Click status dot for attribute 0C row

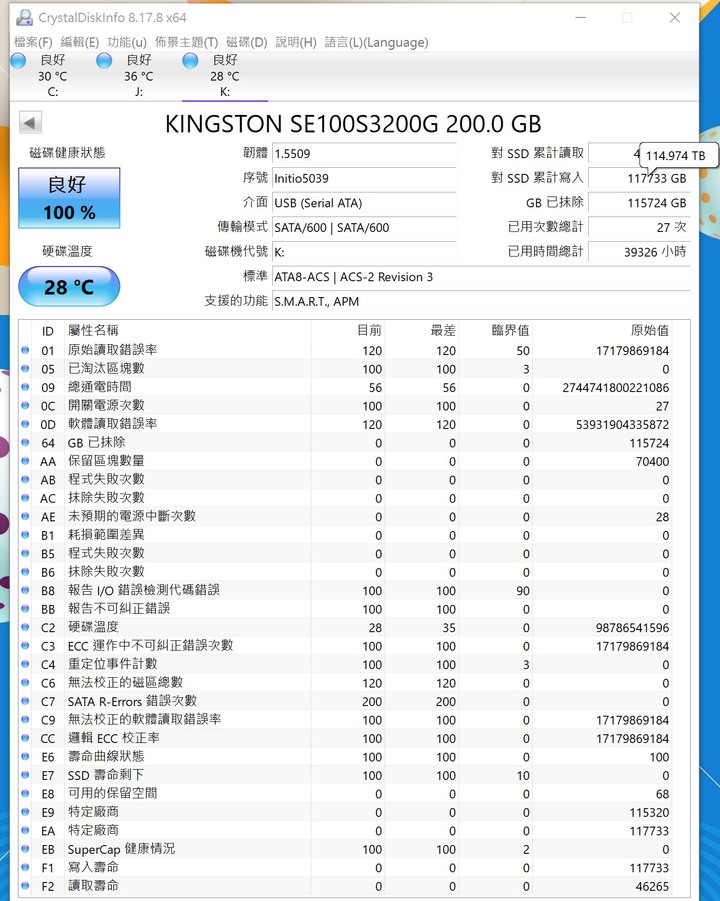point(25,405)
